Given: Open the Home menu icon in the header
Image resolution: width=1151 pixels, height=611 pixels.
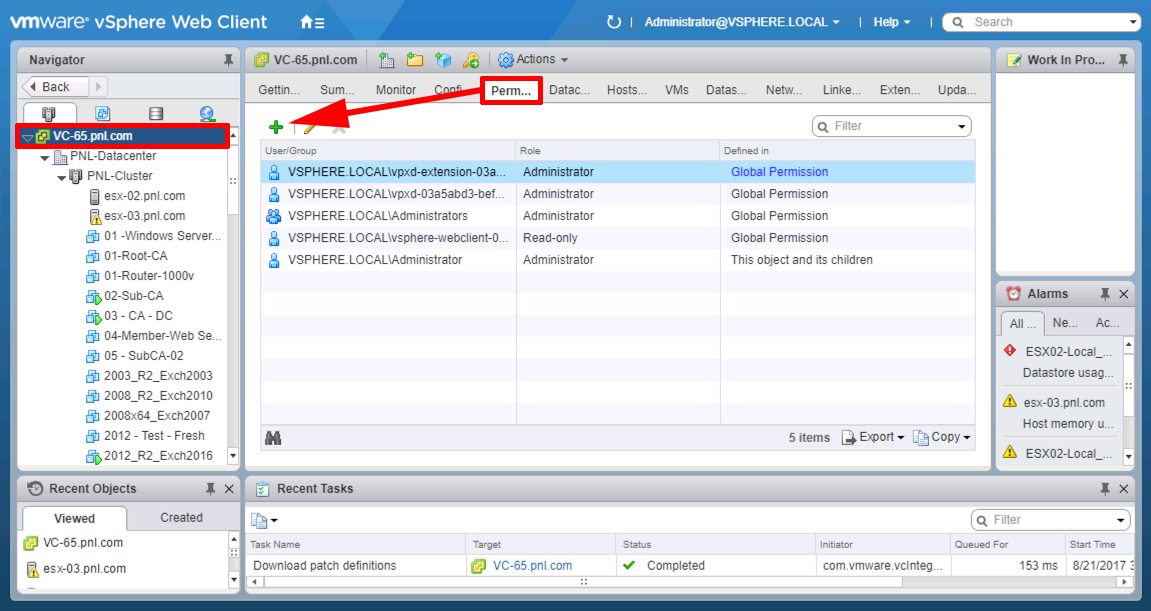Looking at the screenshot, I should coord(312,22).
